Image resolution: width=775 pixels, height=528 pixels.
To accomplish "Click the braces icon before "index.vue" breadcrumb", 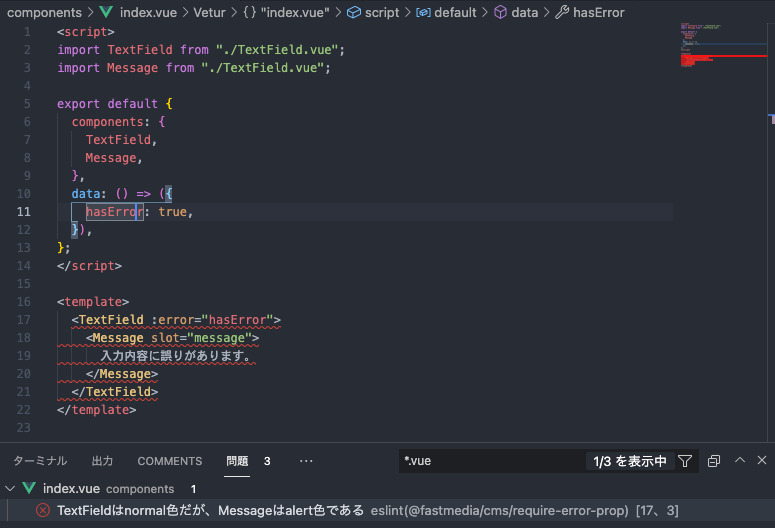I will pyautogui.click(x=250, y=12).
